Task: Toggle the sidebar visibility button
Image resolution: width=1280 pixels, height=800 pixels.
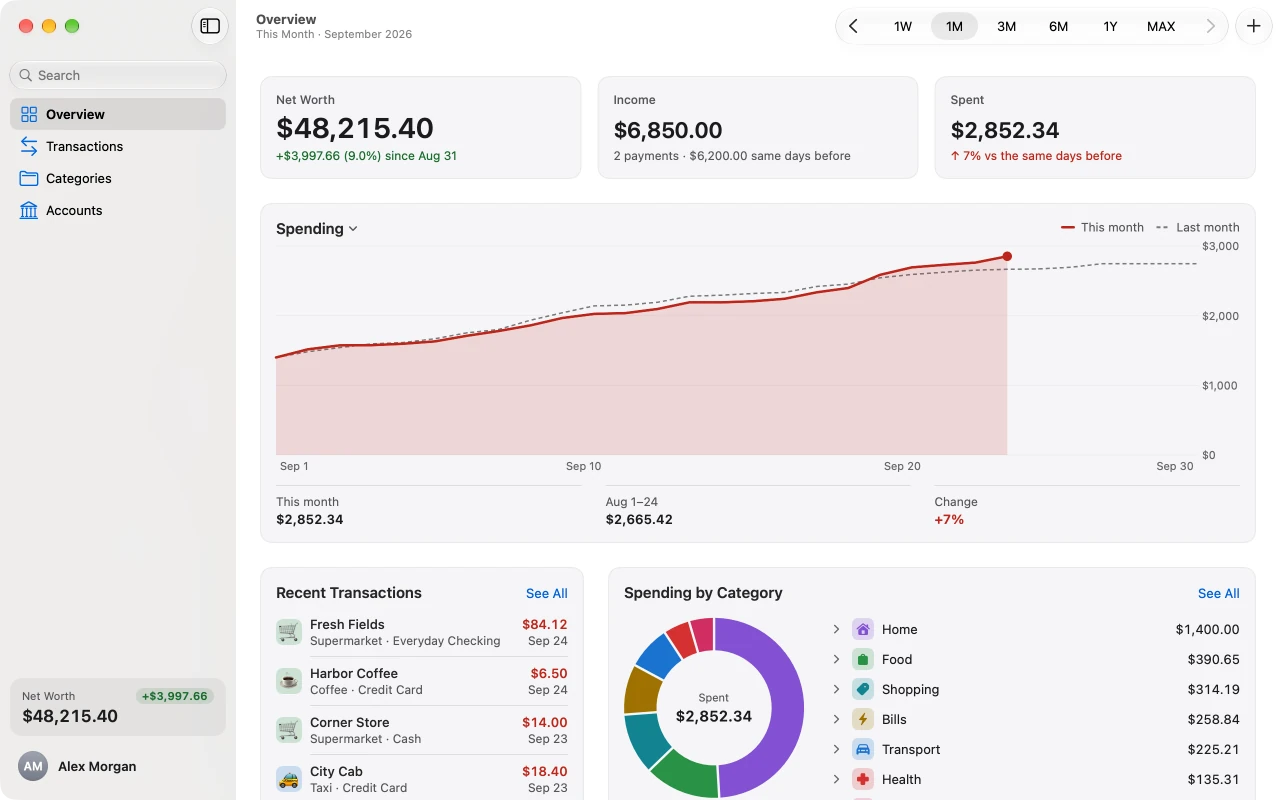Action: [x=210, y=26]
